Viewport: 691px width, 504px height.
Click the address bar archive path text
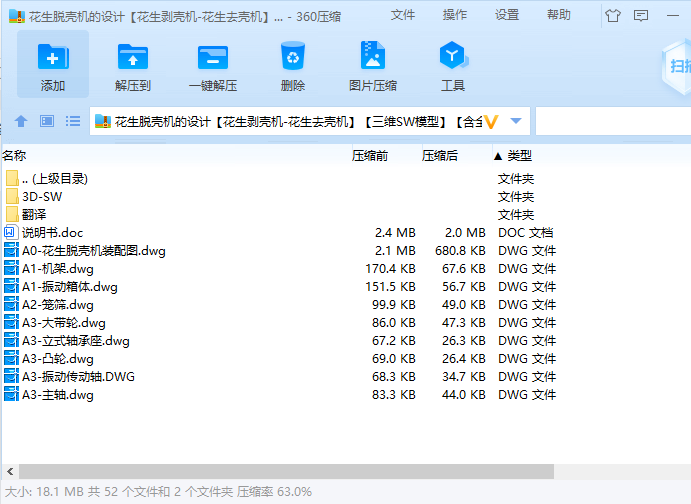[299, 122]
